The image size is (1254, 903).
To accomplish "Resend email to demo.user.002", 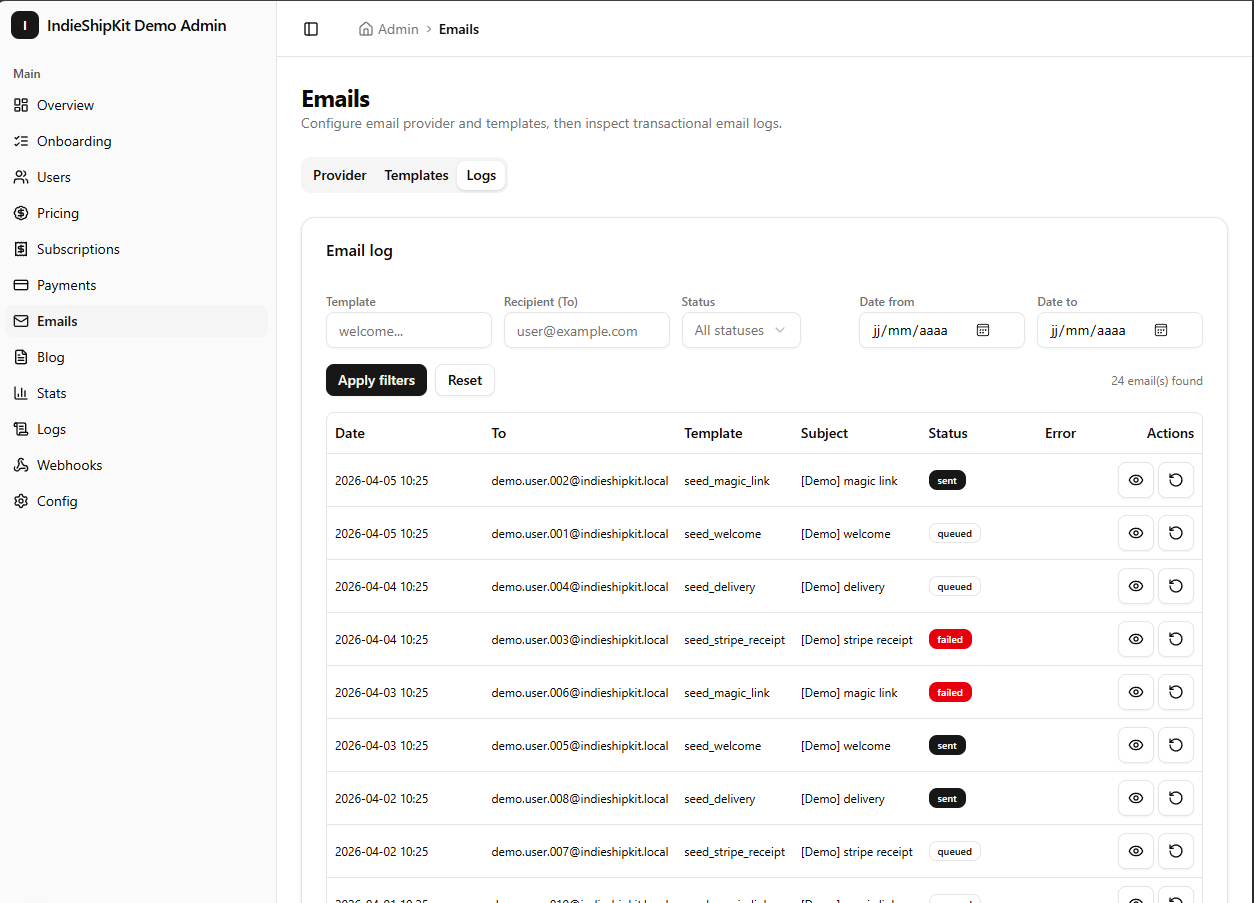I will pyautogui.click(x=1176, y=480).
